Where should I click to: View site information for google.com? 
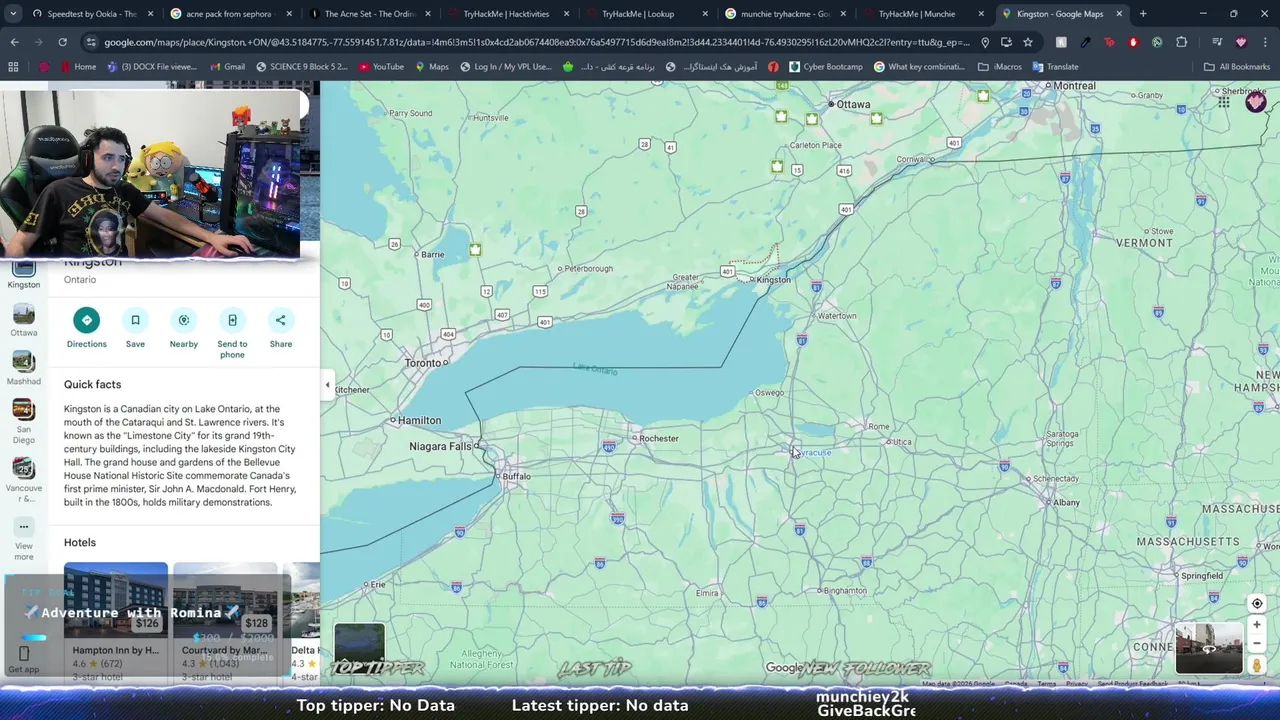(91, 42)
